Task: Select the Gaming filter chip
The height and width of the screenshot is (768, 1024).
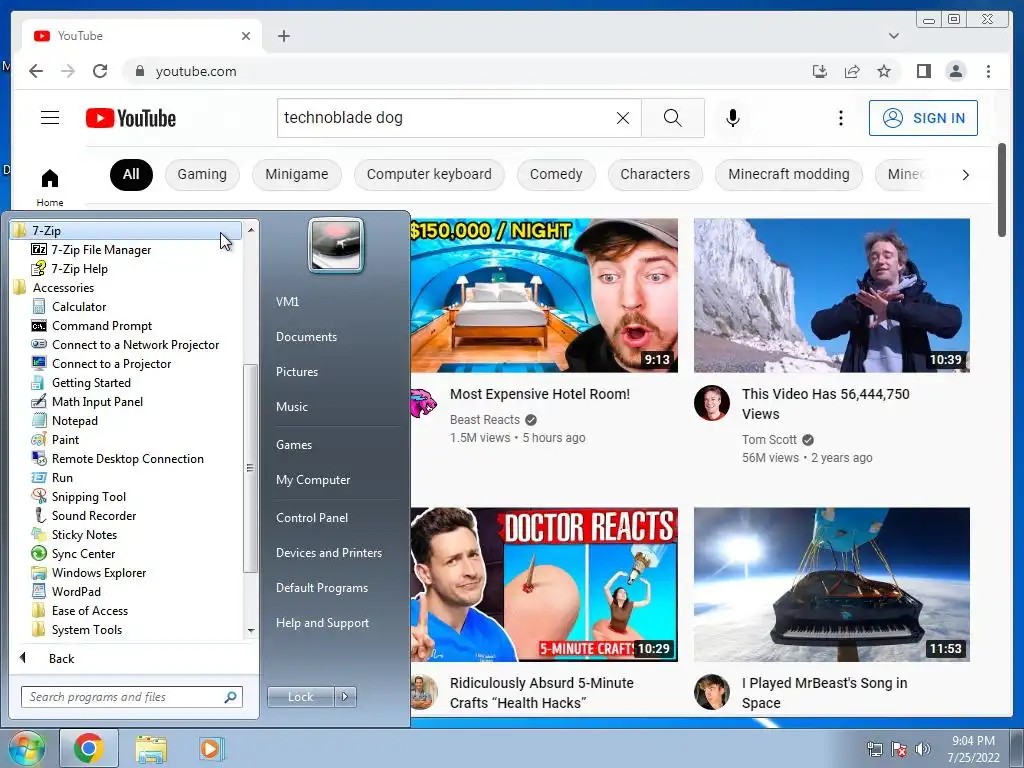Action: (202, 174)
